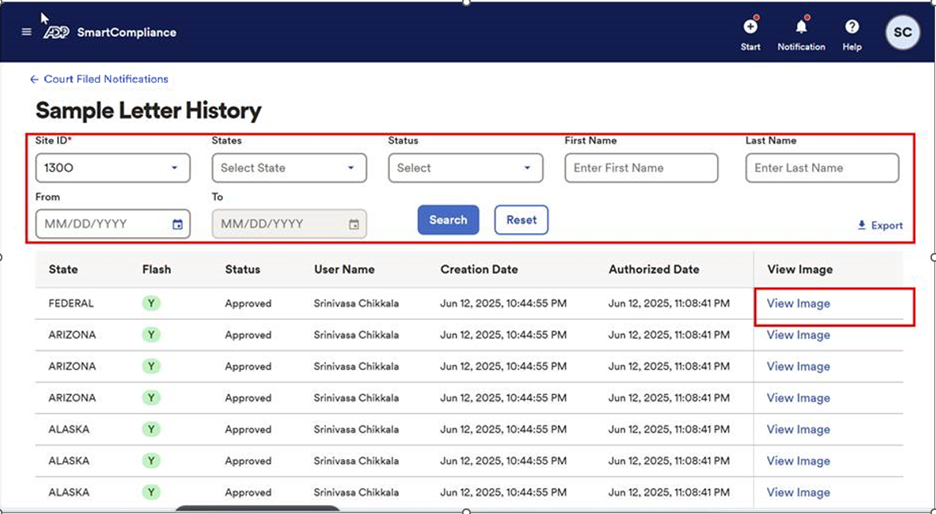The width and height of the screenshot is (936, 514).
Task: Click the Search button
Action: point(448,220)
